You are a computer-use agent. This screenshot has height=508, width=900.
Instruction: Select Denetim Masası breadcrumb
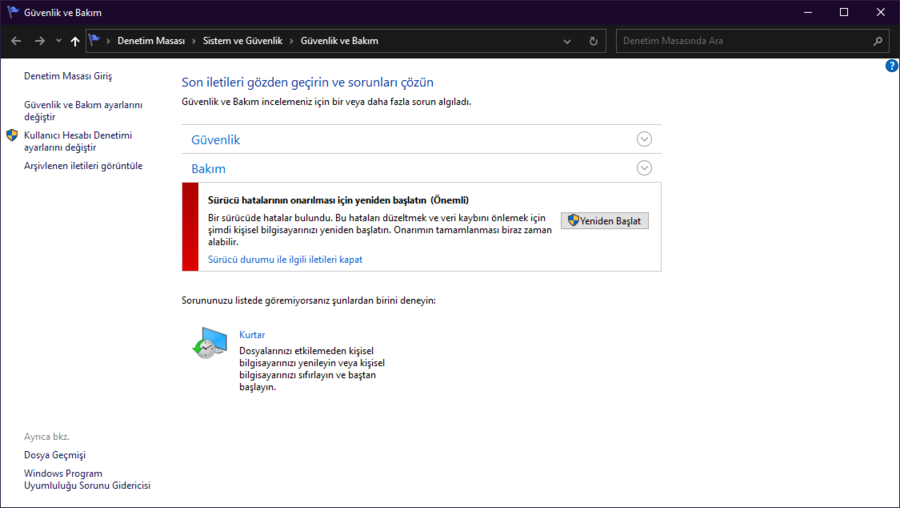pos(151,41)
